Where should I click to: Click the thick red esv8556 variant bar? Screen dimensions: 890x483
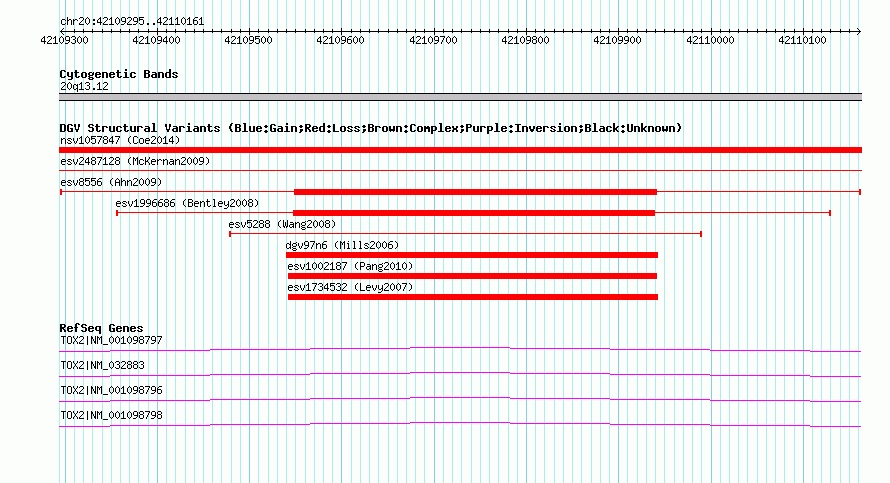[x=475, y=192]
